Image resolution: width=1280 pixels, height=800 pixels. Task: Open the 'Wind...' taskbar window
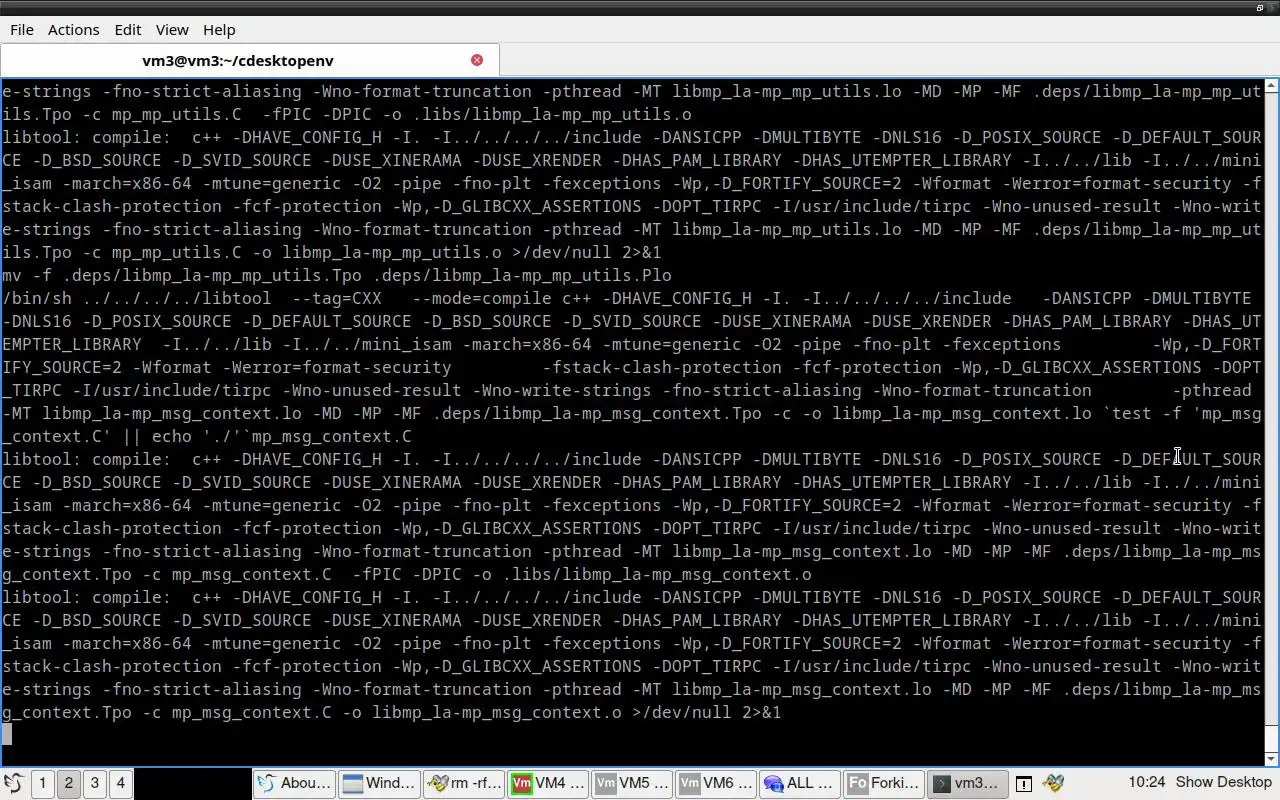[378, 783]
